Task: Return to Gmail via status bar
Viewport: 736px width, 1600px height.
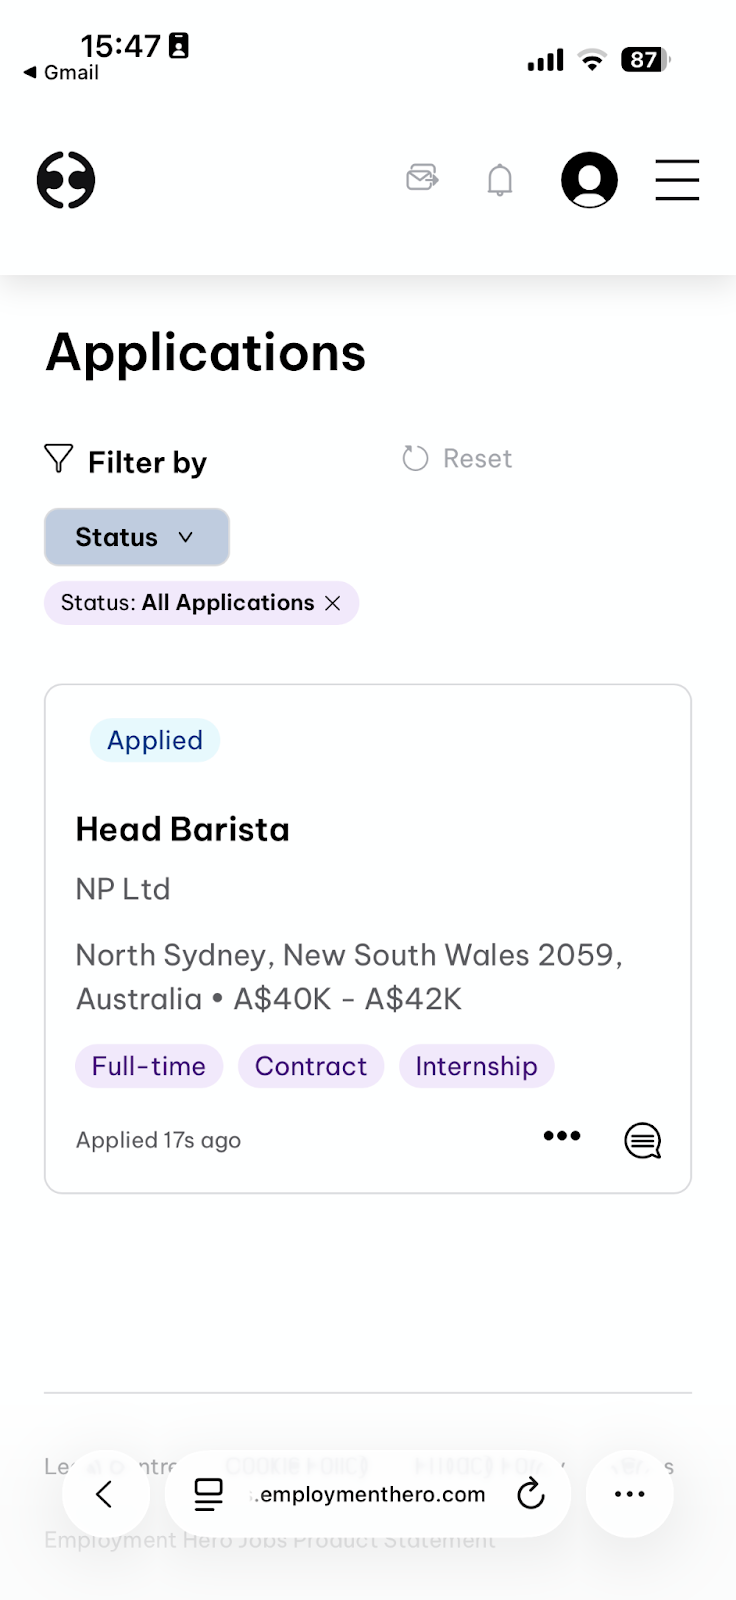Action: coord(61,72)
